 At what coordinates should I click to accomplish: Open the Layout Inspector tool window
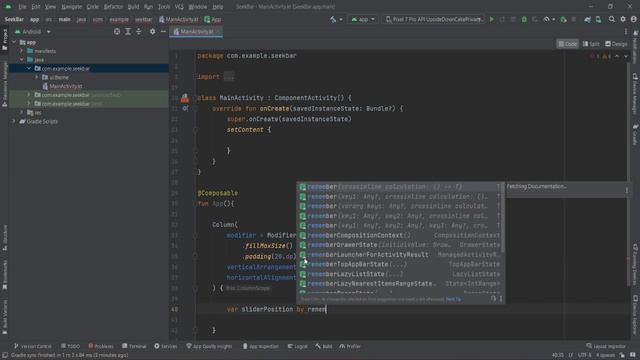pos(606,346)
